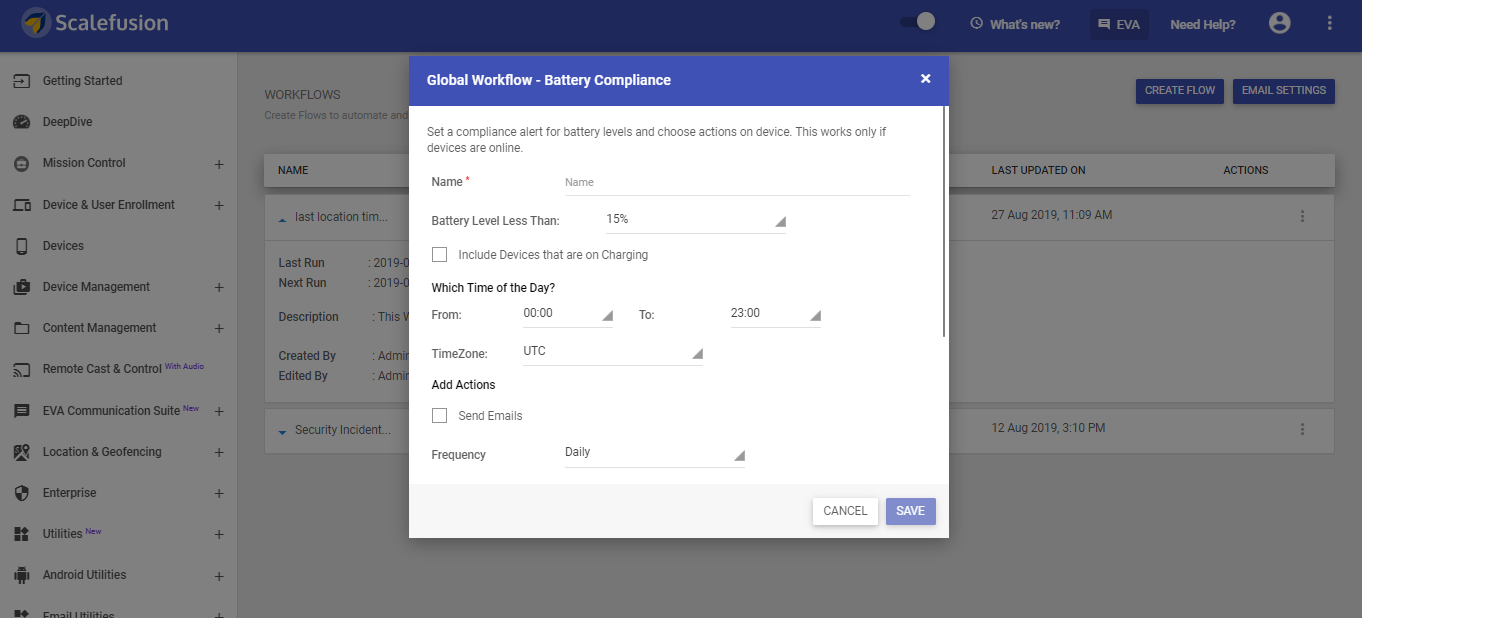
Task: Click the Name column header
Action: pyautogui.click(x=293, y=170)
